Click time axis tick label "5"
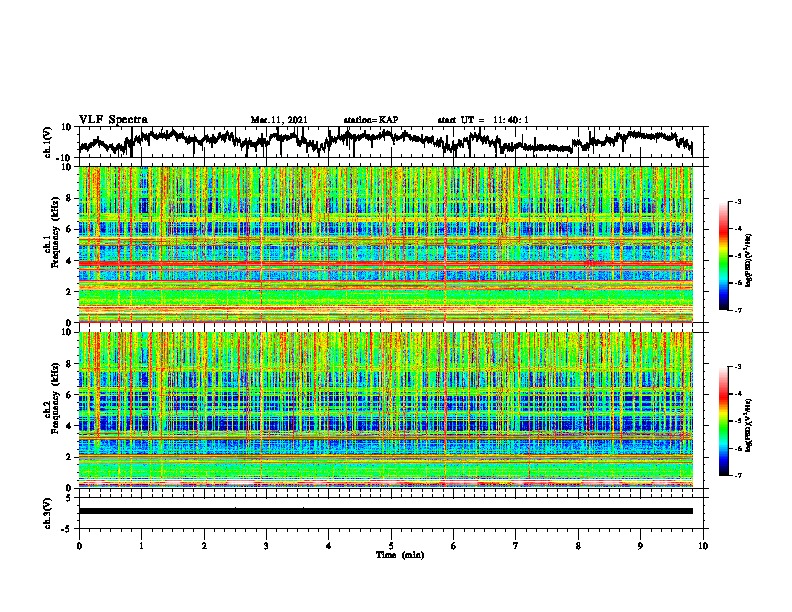This screenshot has height=612, width=792. coord(391,546)
